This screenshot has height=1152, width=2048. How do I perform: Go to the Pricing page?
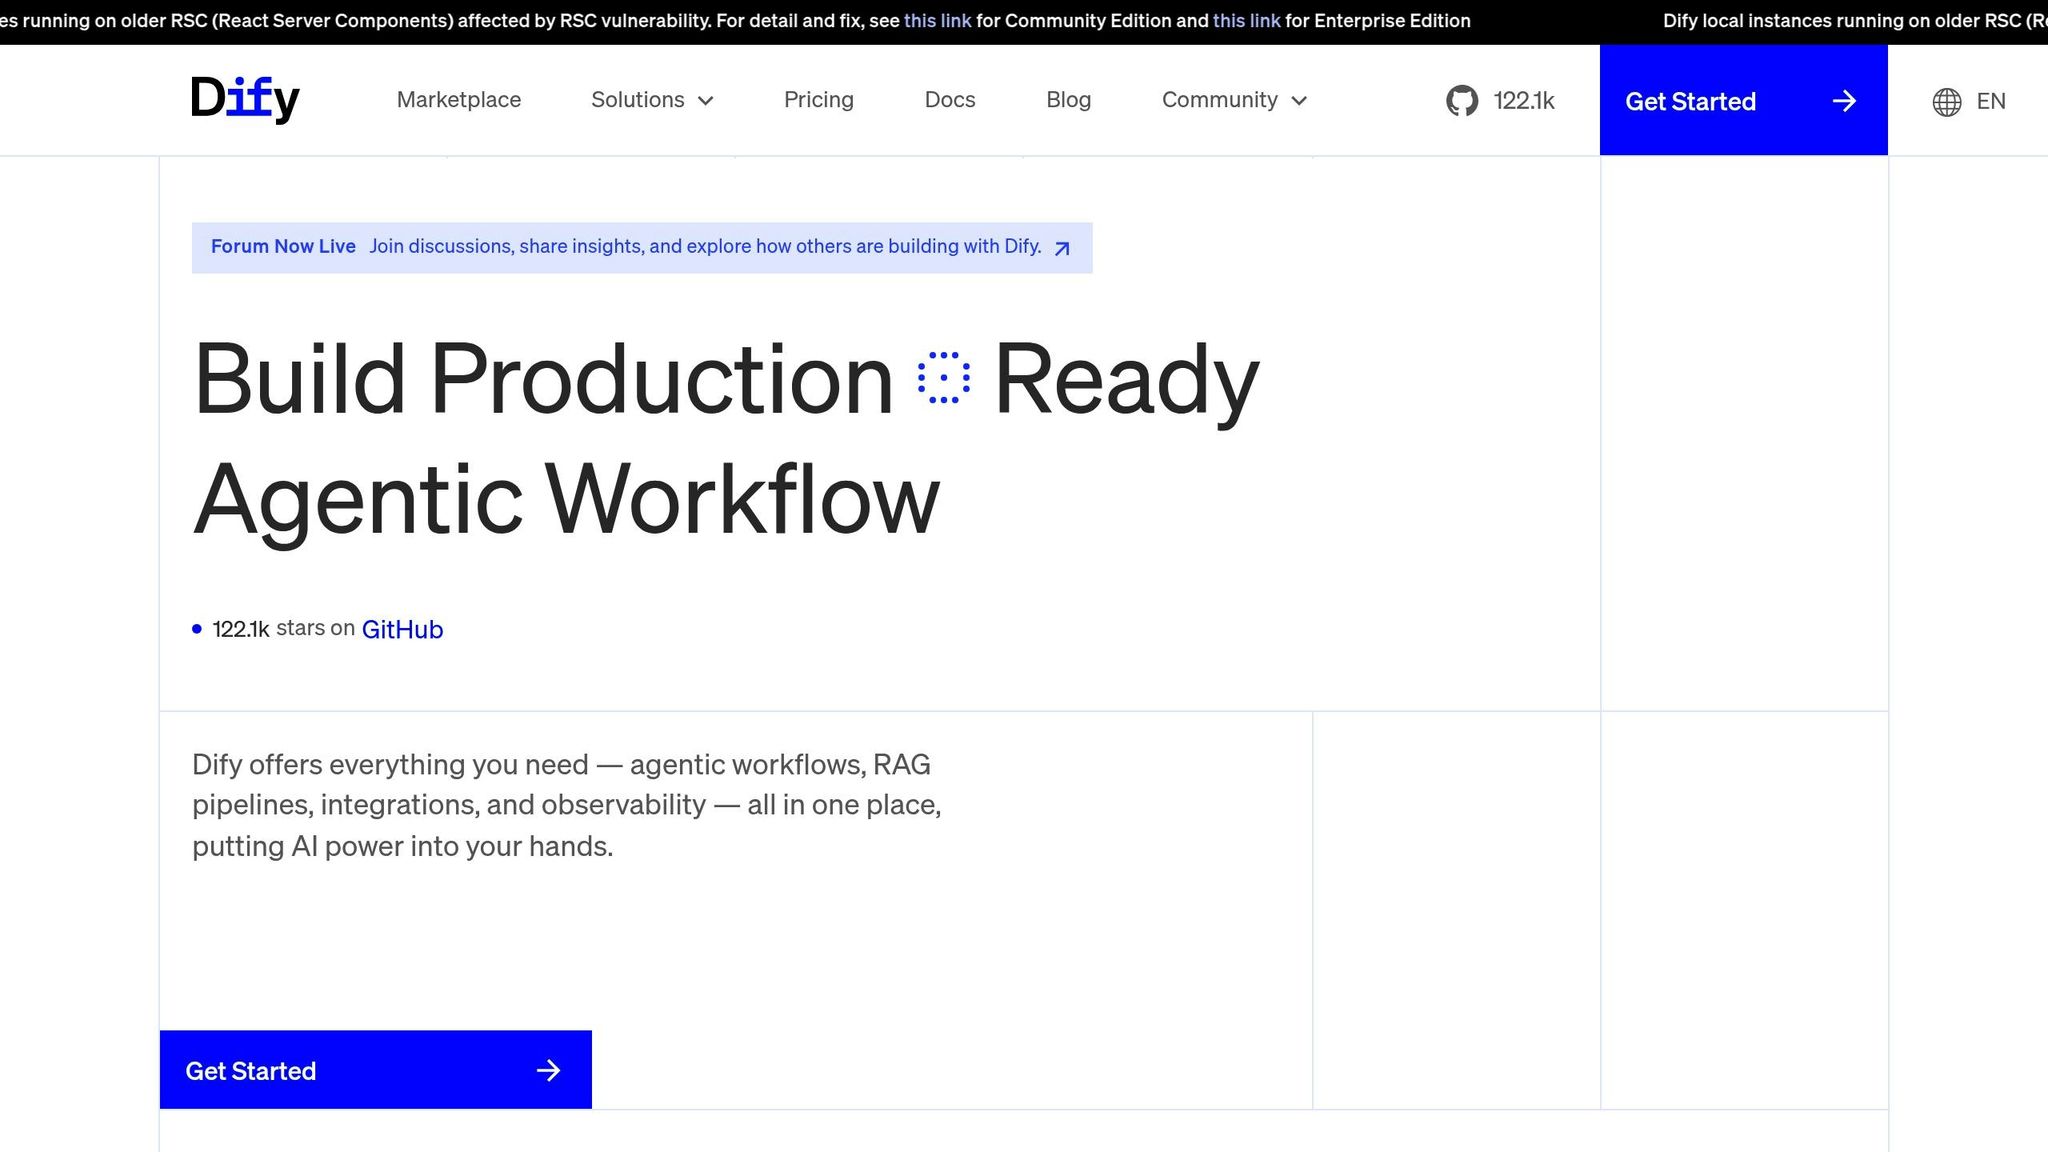click(818, 100)
